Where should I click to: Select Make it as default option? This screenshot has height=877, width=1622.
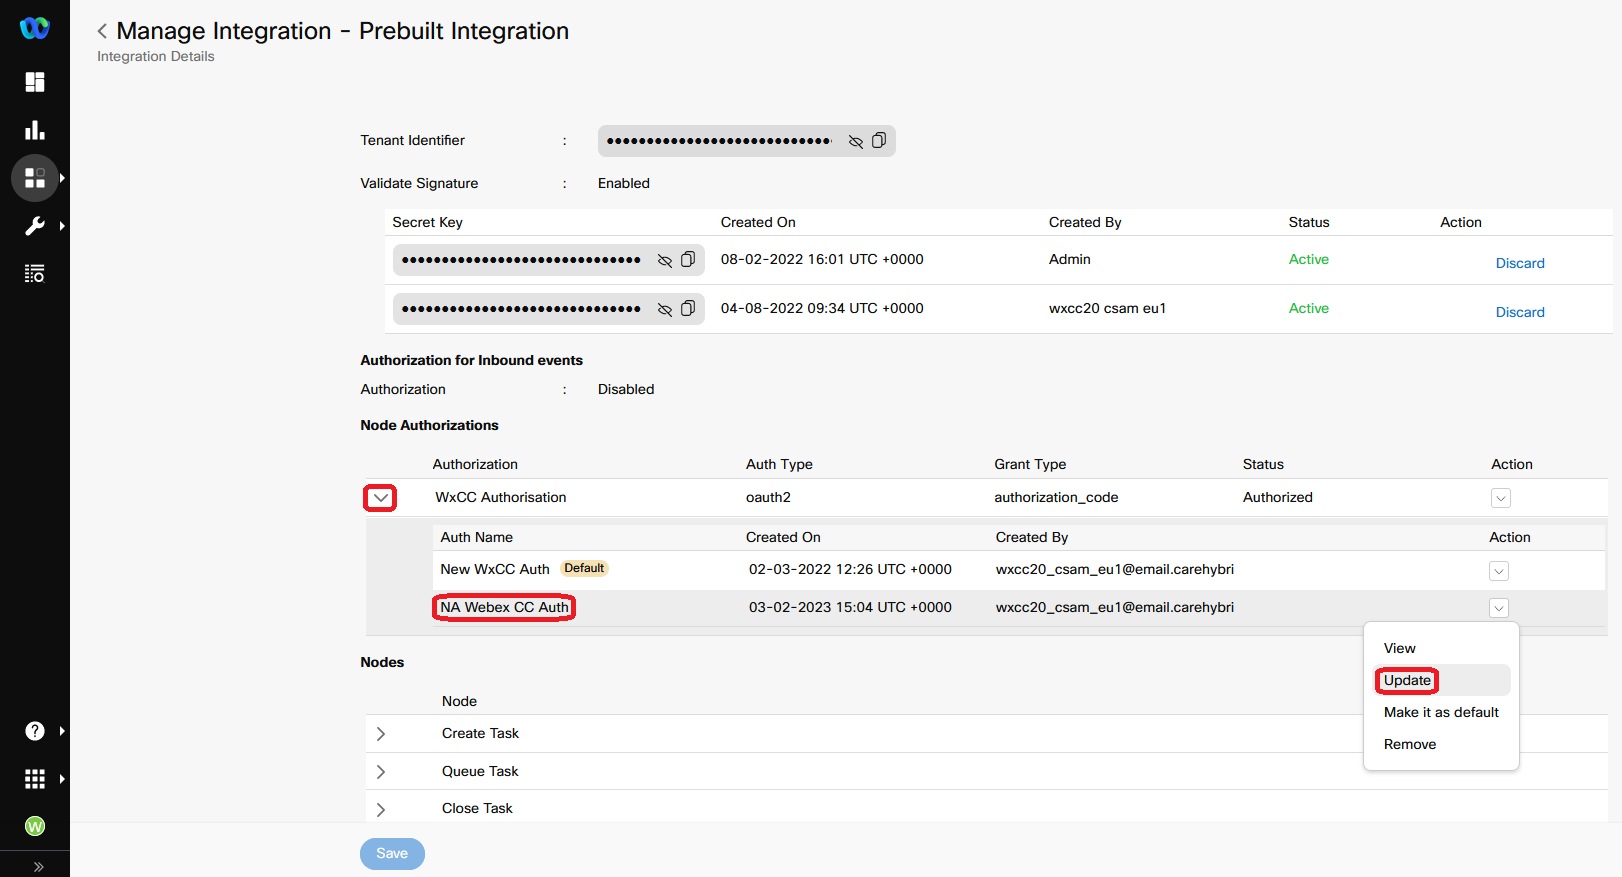click(1441, 712)
